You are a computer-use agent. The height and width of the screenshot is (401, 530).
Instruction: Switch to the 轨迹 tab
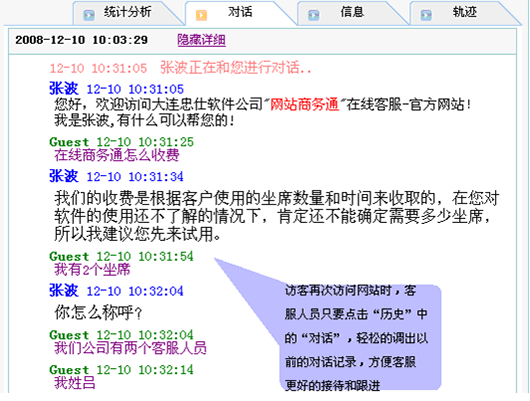[464, 12]
